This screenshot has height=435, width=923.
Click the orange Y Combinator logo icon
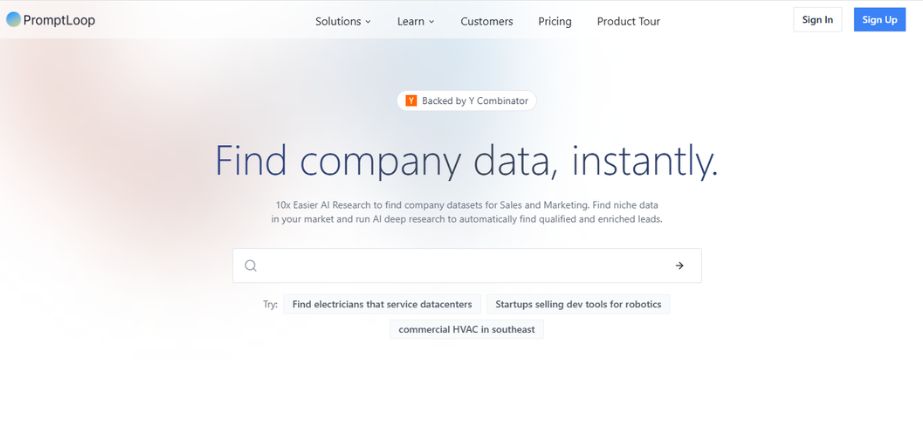(x=411, y=101)
